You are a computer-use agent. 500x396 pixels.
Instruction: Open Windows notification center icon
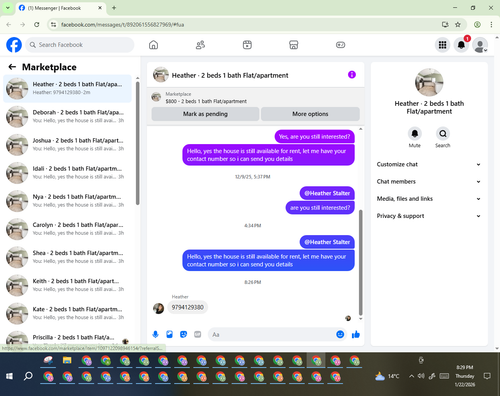[487, 376]
